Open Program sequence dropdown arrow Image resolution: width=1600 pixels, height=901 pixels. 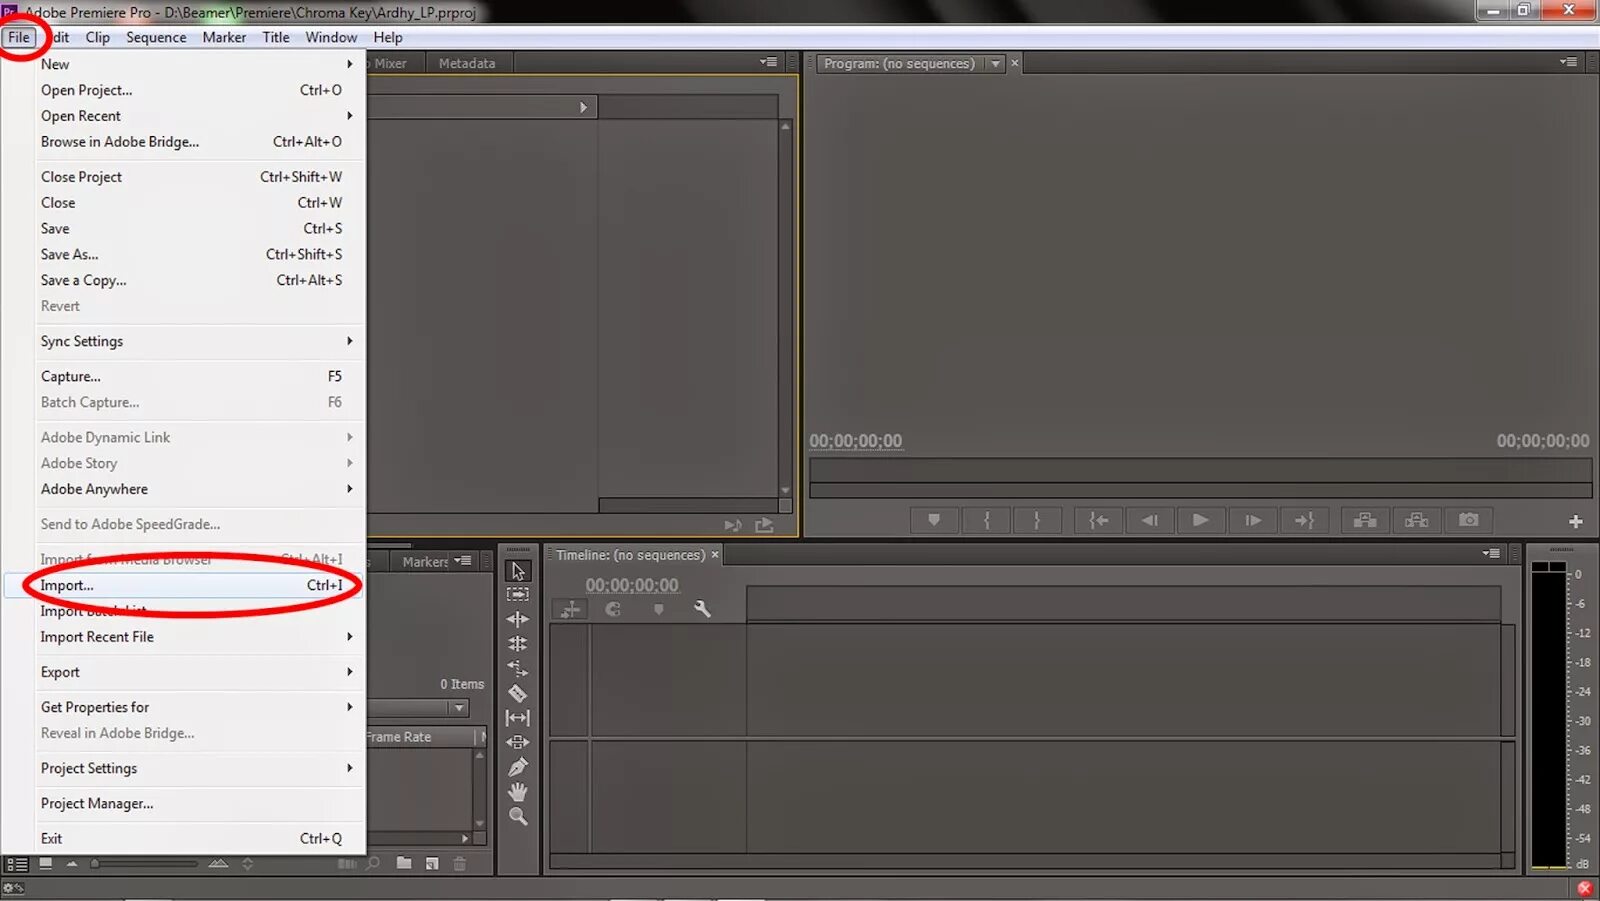tap(995, 64)
